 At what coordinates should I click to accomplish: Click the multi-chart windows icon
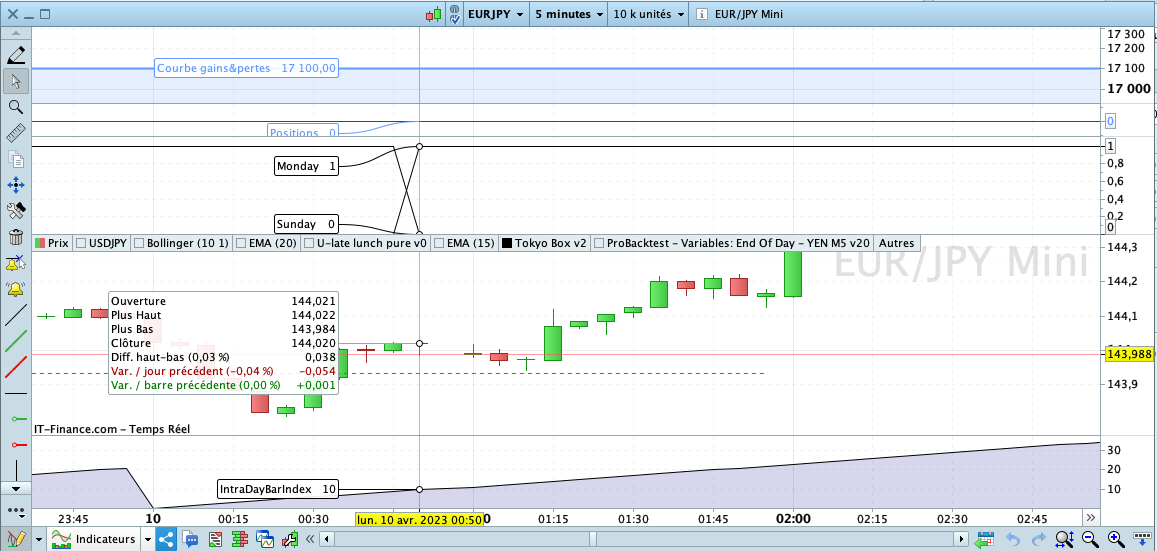click(x=264, y=539)
